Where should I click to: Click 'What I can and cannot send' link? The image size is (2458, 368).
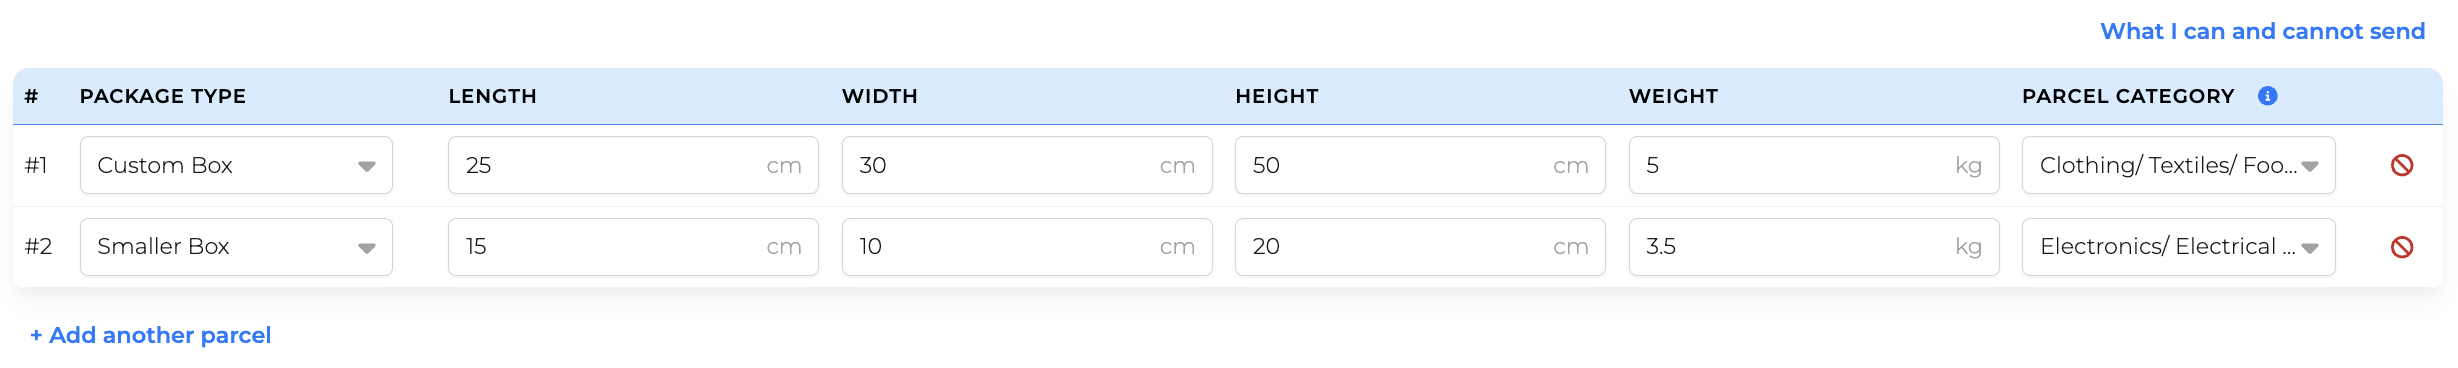[x=2262, y=31]
